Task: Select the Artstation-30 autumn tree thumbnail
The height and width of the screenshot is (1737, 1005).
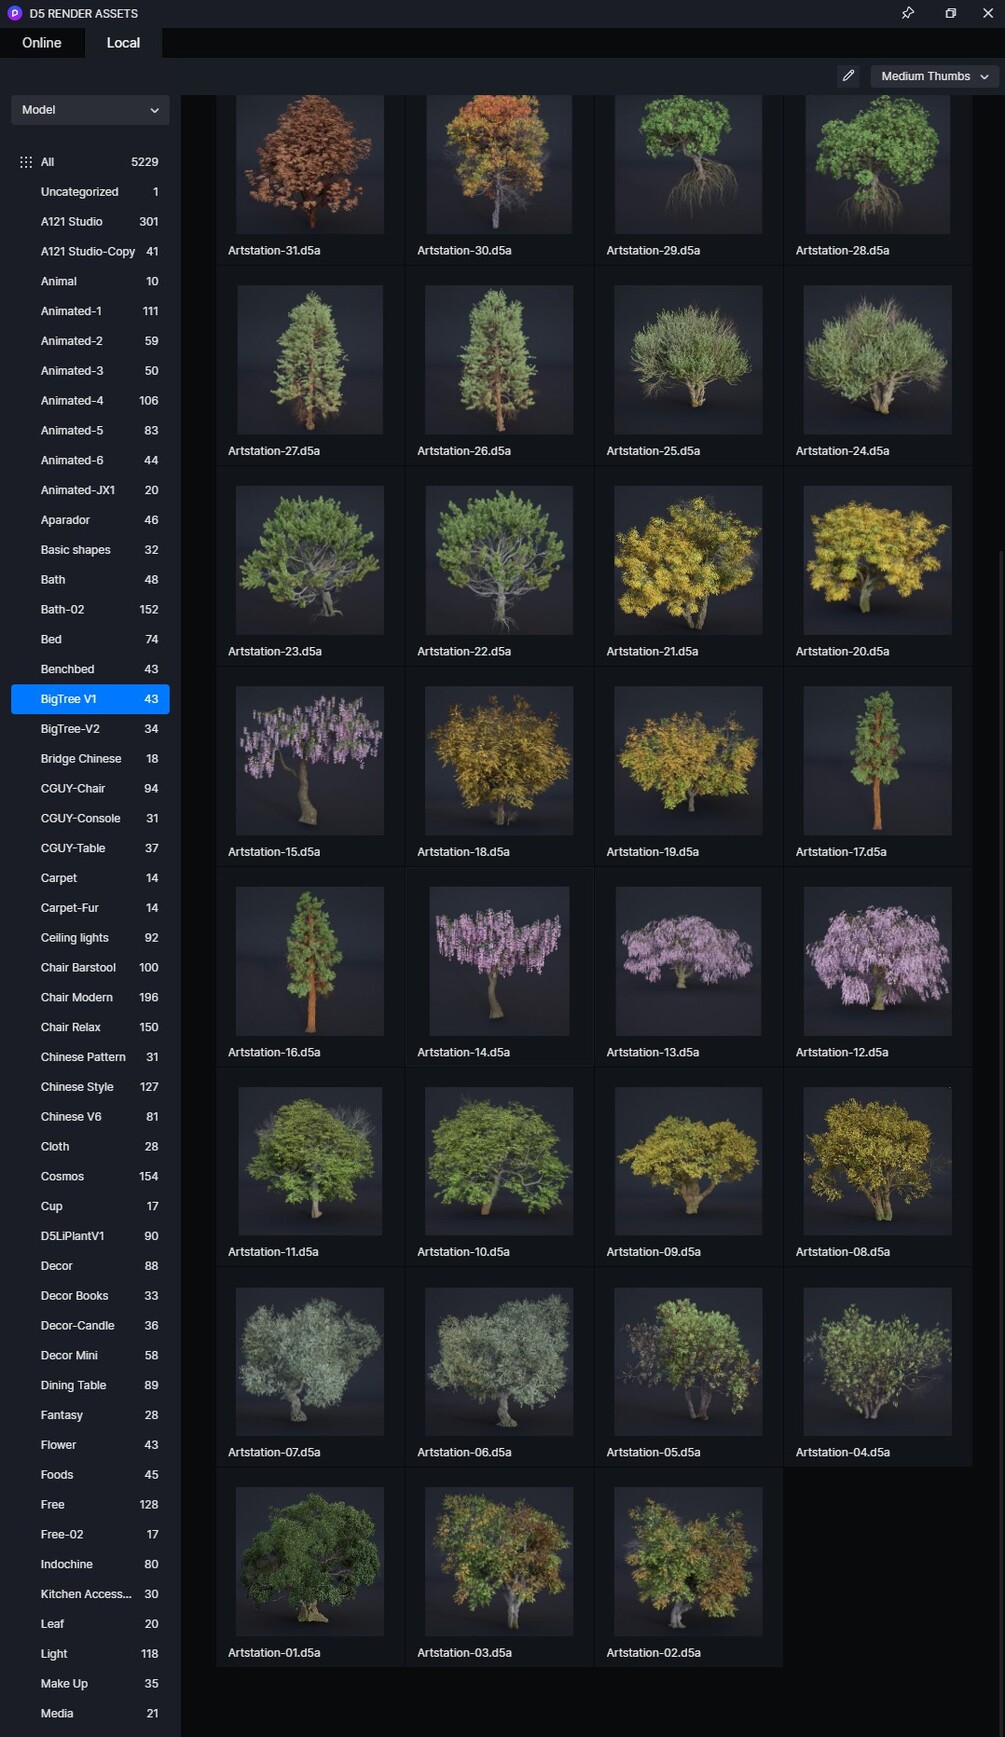Action: point(499,165)
